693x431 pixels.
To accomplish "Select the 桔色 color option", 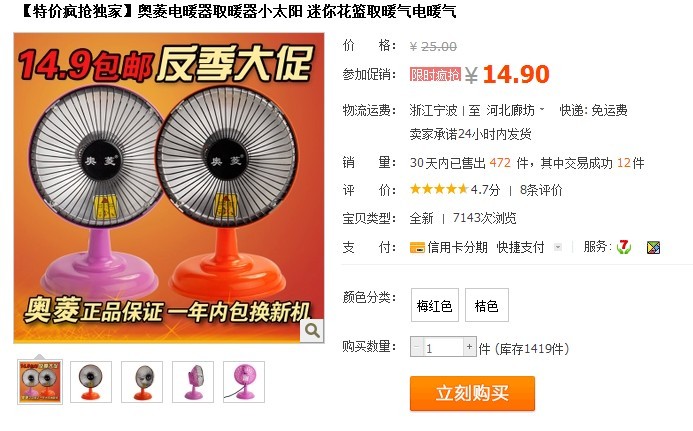I will 487,305.
